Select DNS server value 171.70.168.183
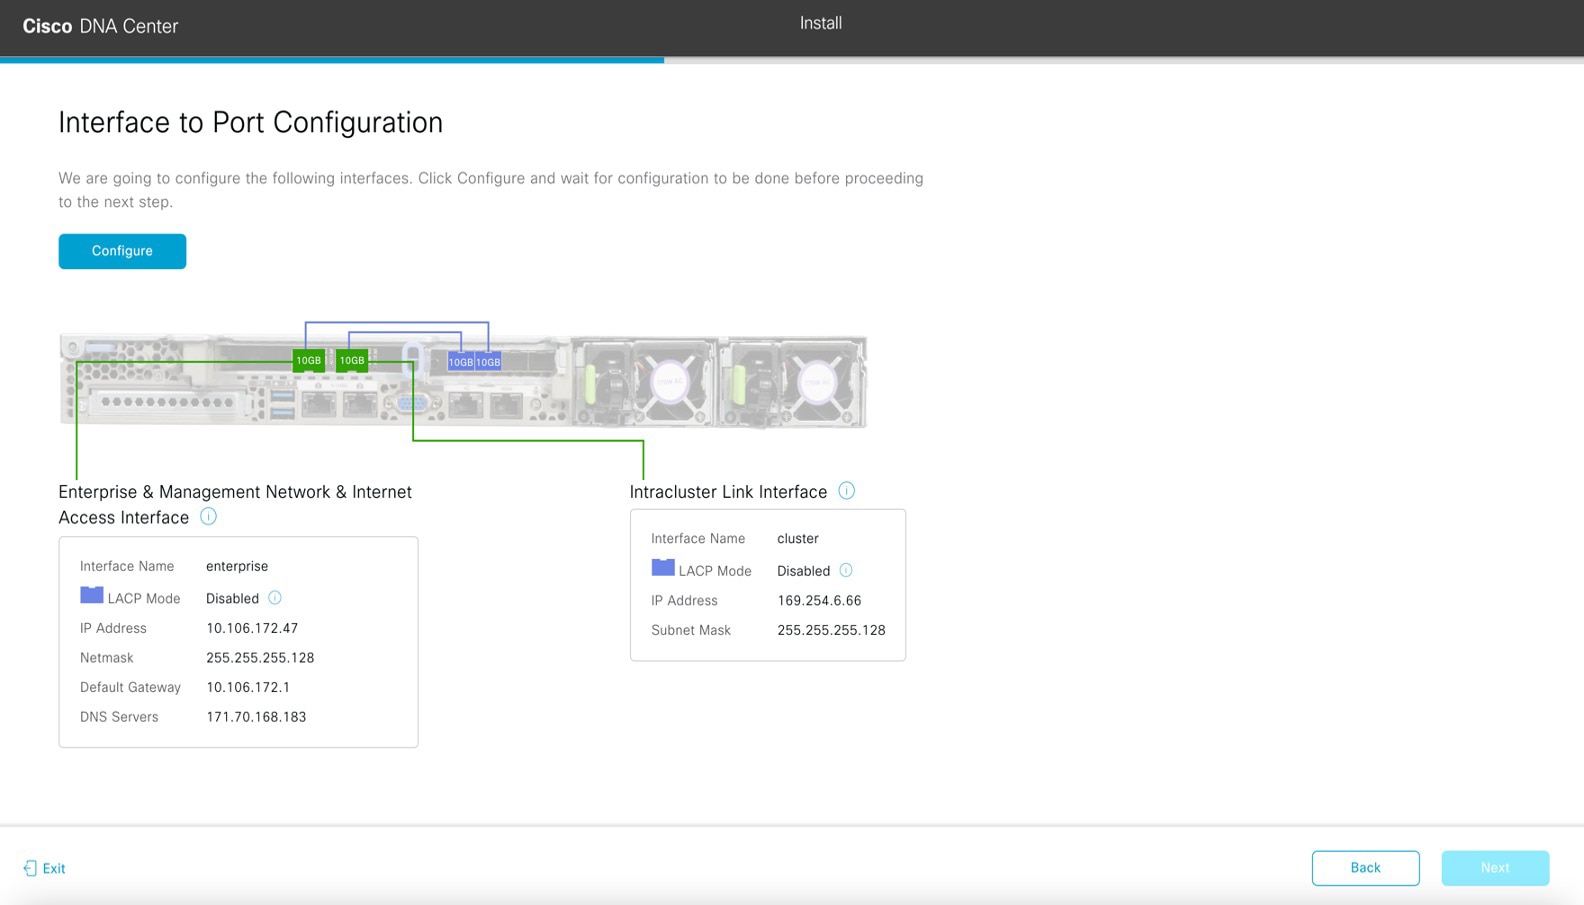1584x905 pixels. 256,717
